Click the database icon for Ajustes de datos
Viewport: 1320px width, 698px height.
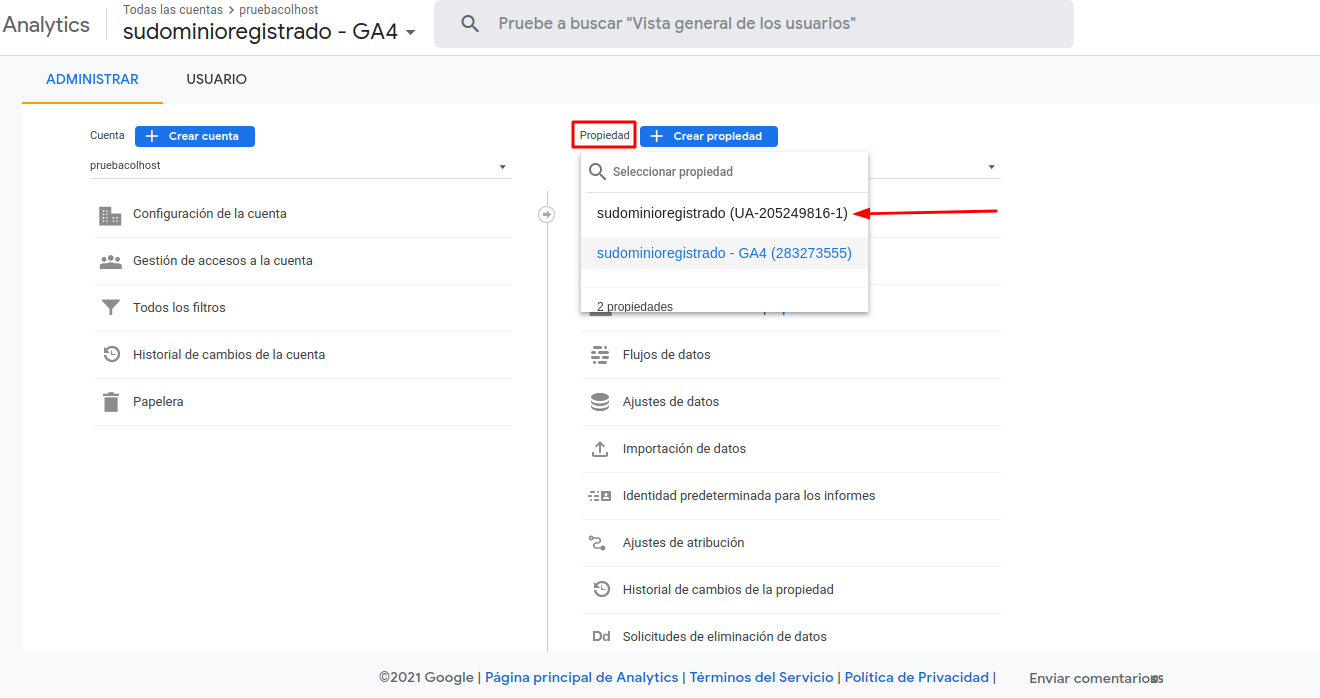(600, 402)
